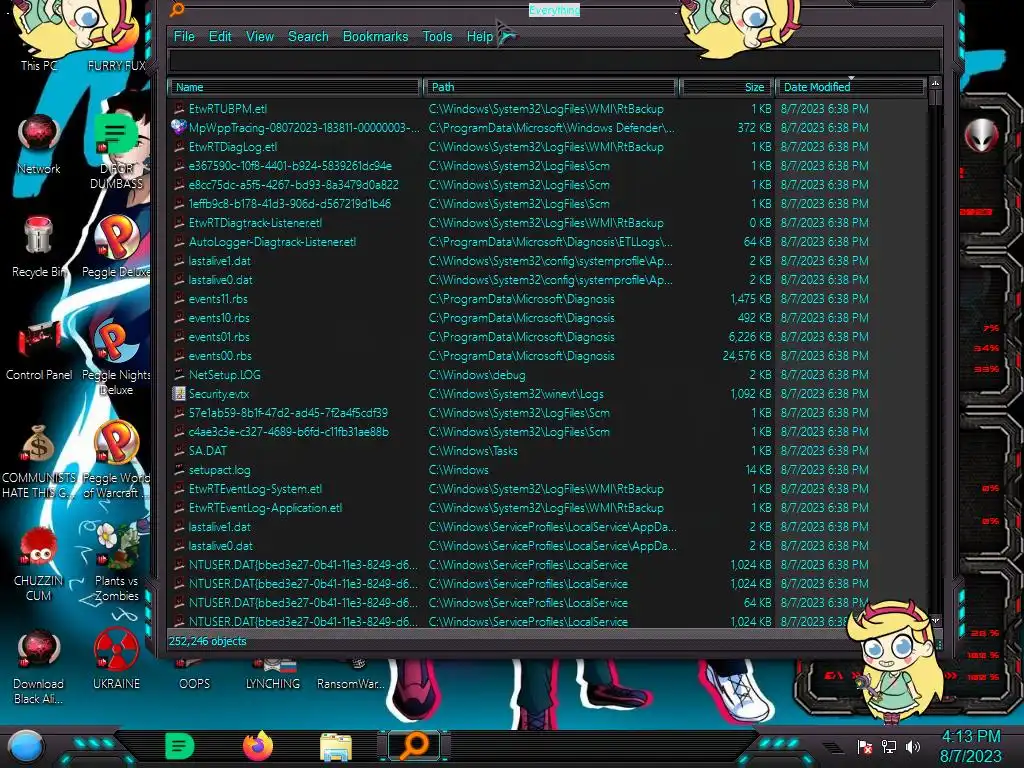Open network tray icon

click(888, 746)
